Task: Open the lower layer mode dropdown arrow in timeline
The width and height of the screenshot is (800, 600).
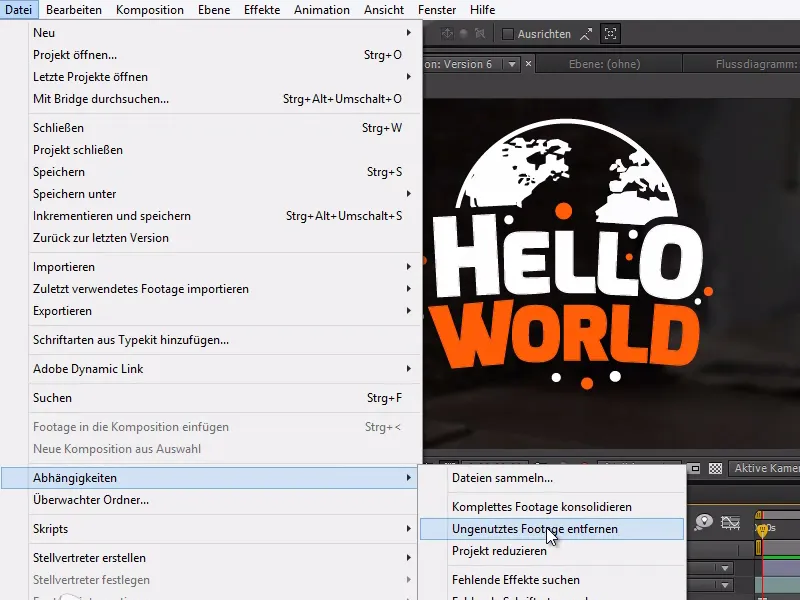Action: point(724,585)
